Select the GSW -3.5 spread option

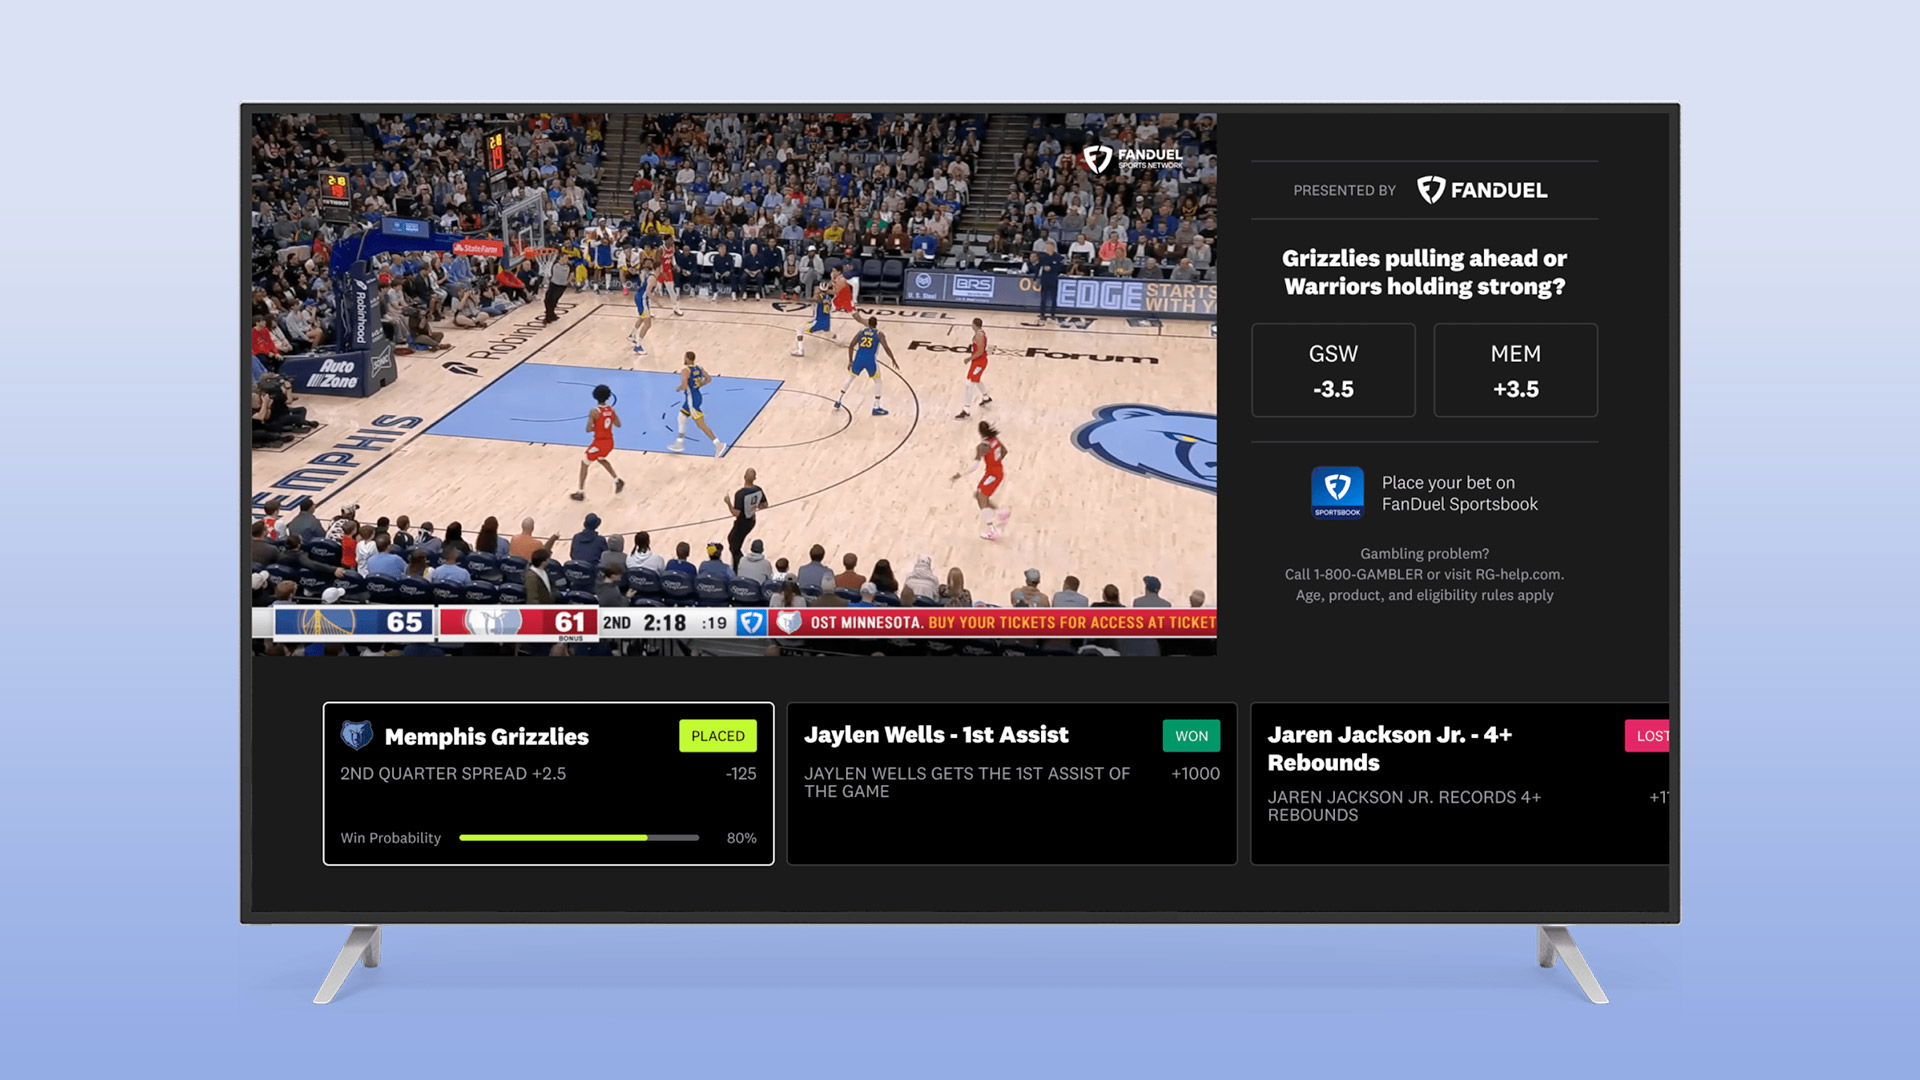coord(1333,370)
